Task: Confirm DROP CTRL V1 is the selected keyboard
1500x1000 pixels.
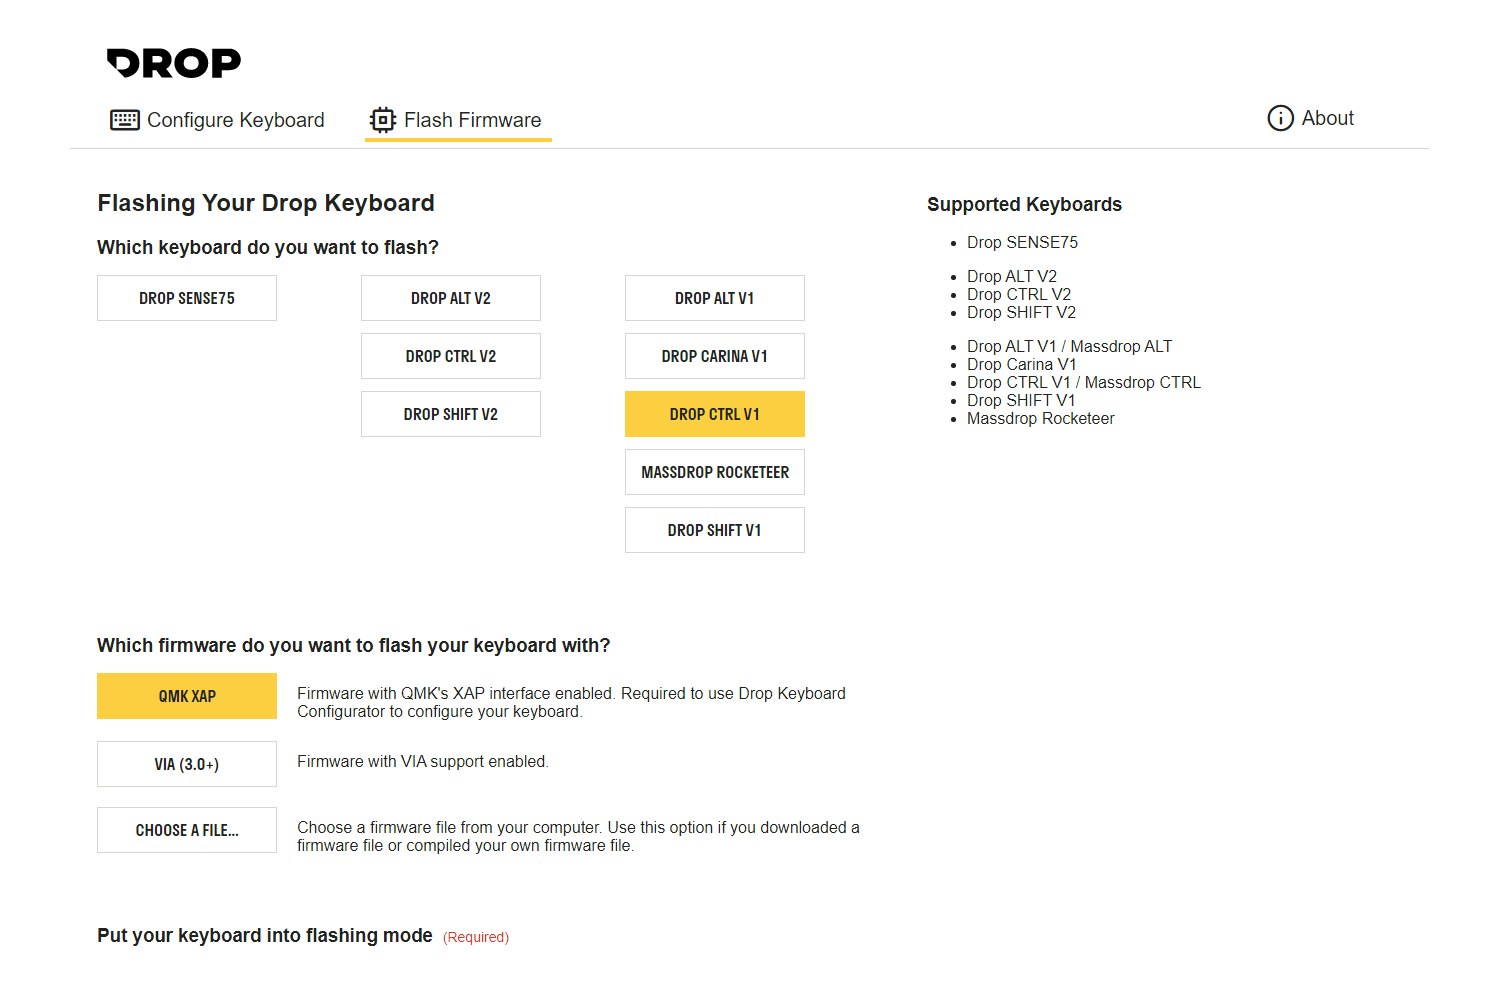Action: tap(714, 413)
